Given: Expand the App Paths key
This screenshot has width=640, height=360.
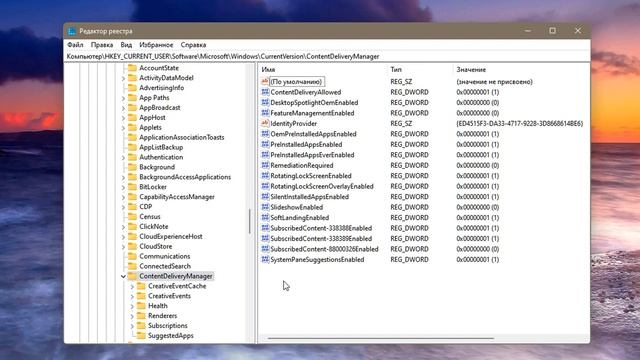Looking at the screenshot, I should [x=123, y=98].
